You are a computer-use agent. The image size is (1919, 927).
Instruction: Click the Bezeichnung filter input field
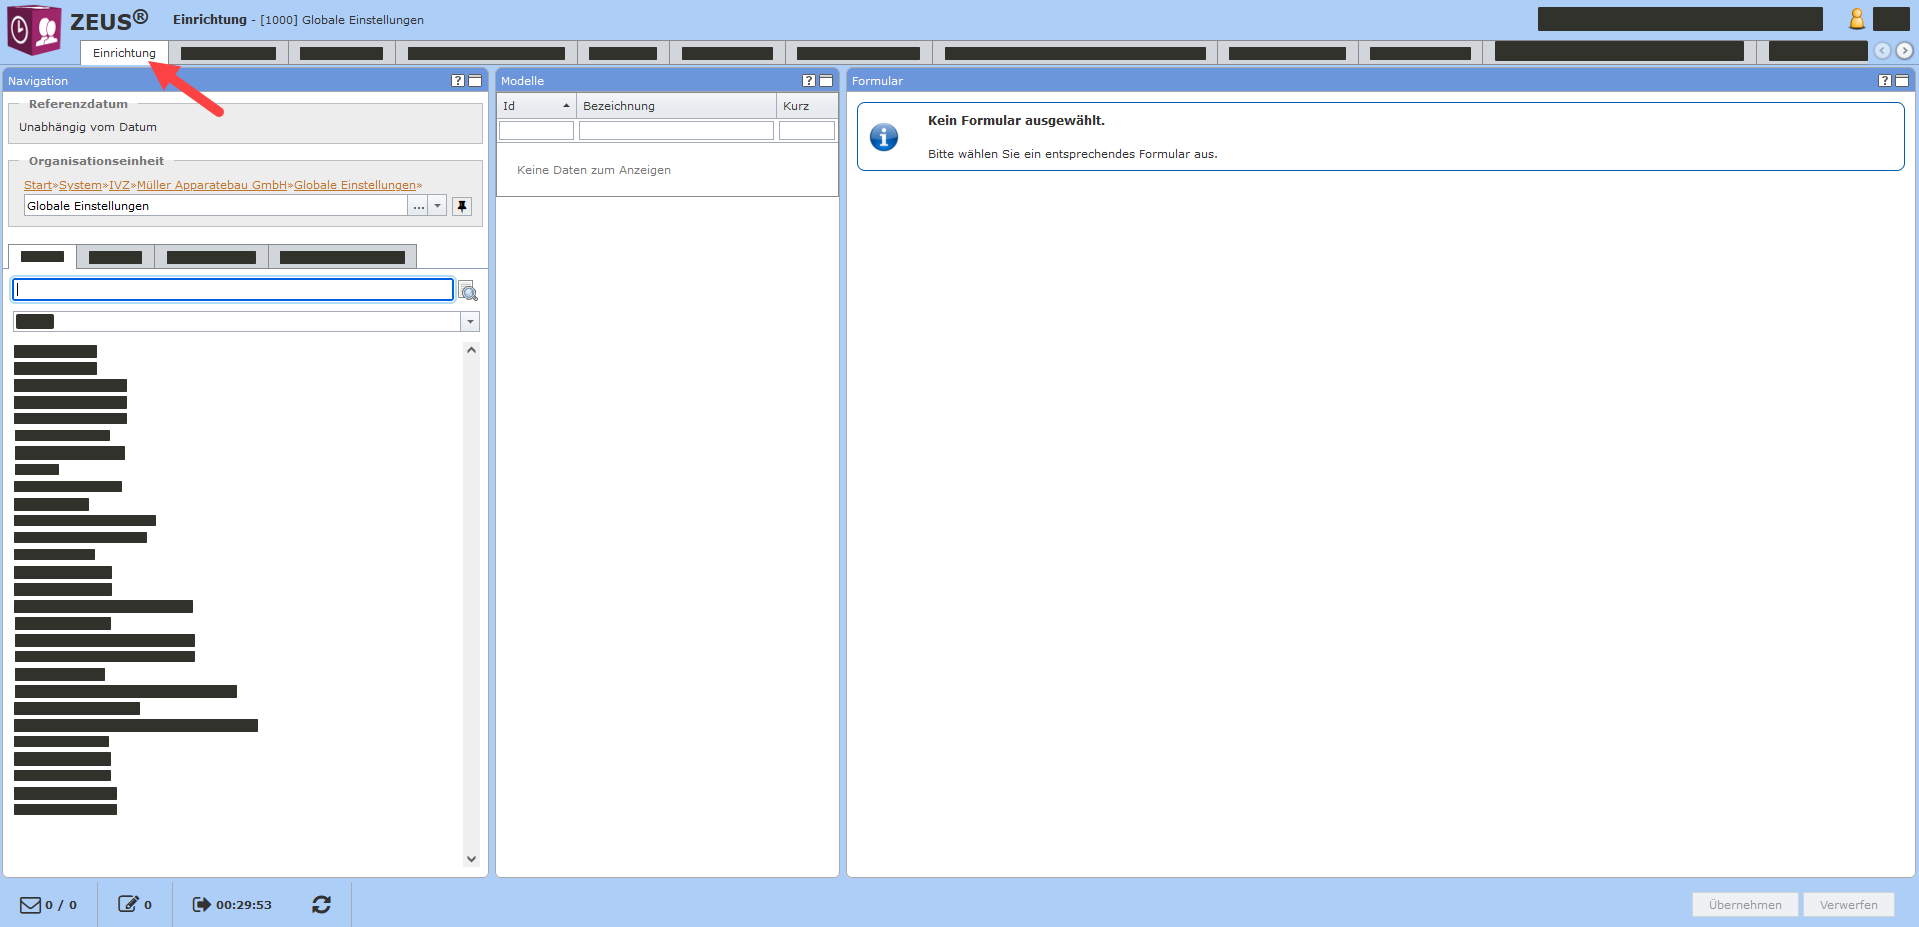(676, 131)
